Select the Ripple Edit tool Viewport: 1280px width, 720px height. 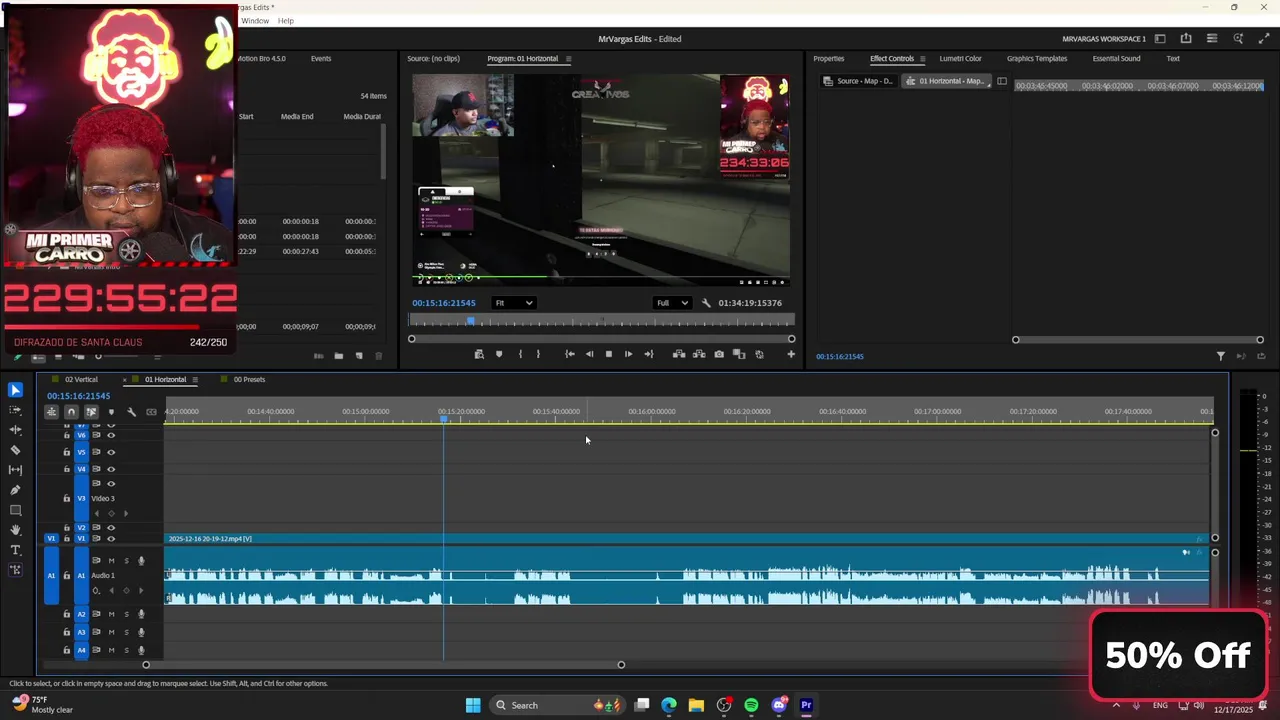click(x=15, y=430)
